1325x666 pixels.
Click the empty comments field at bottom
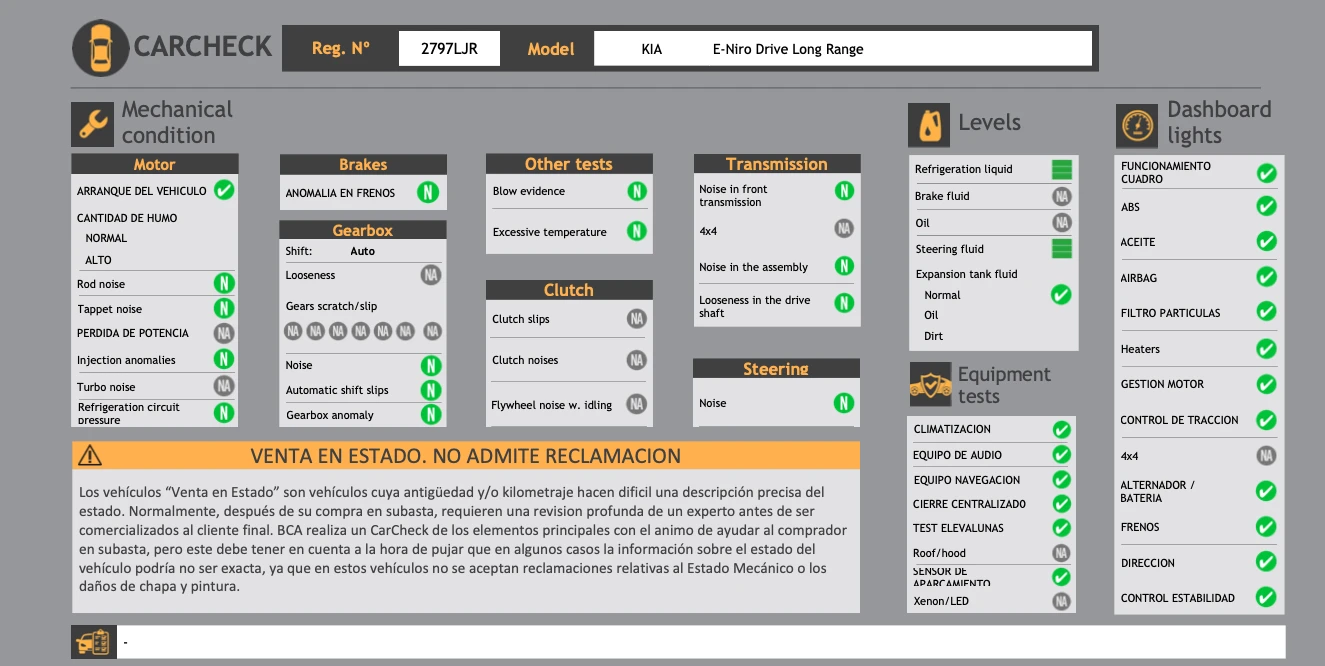pos(700,642)
